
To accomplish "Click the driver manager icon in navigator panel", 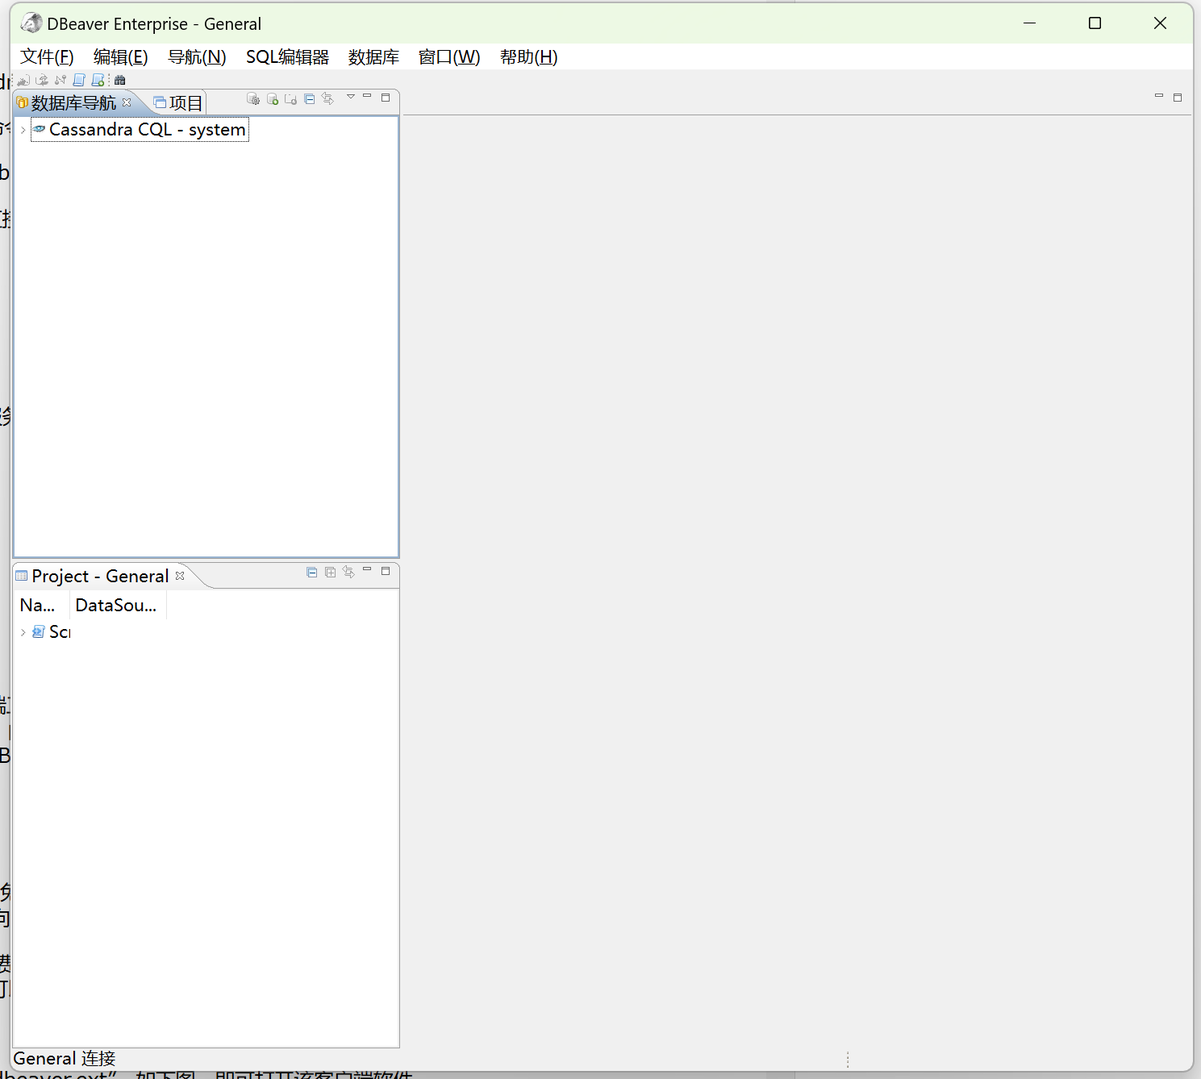I will click(253, 99).
